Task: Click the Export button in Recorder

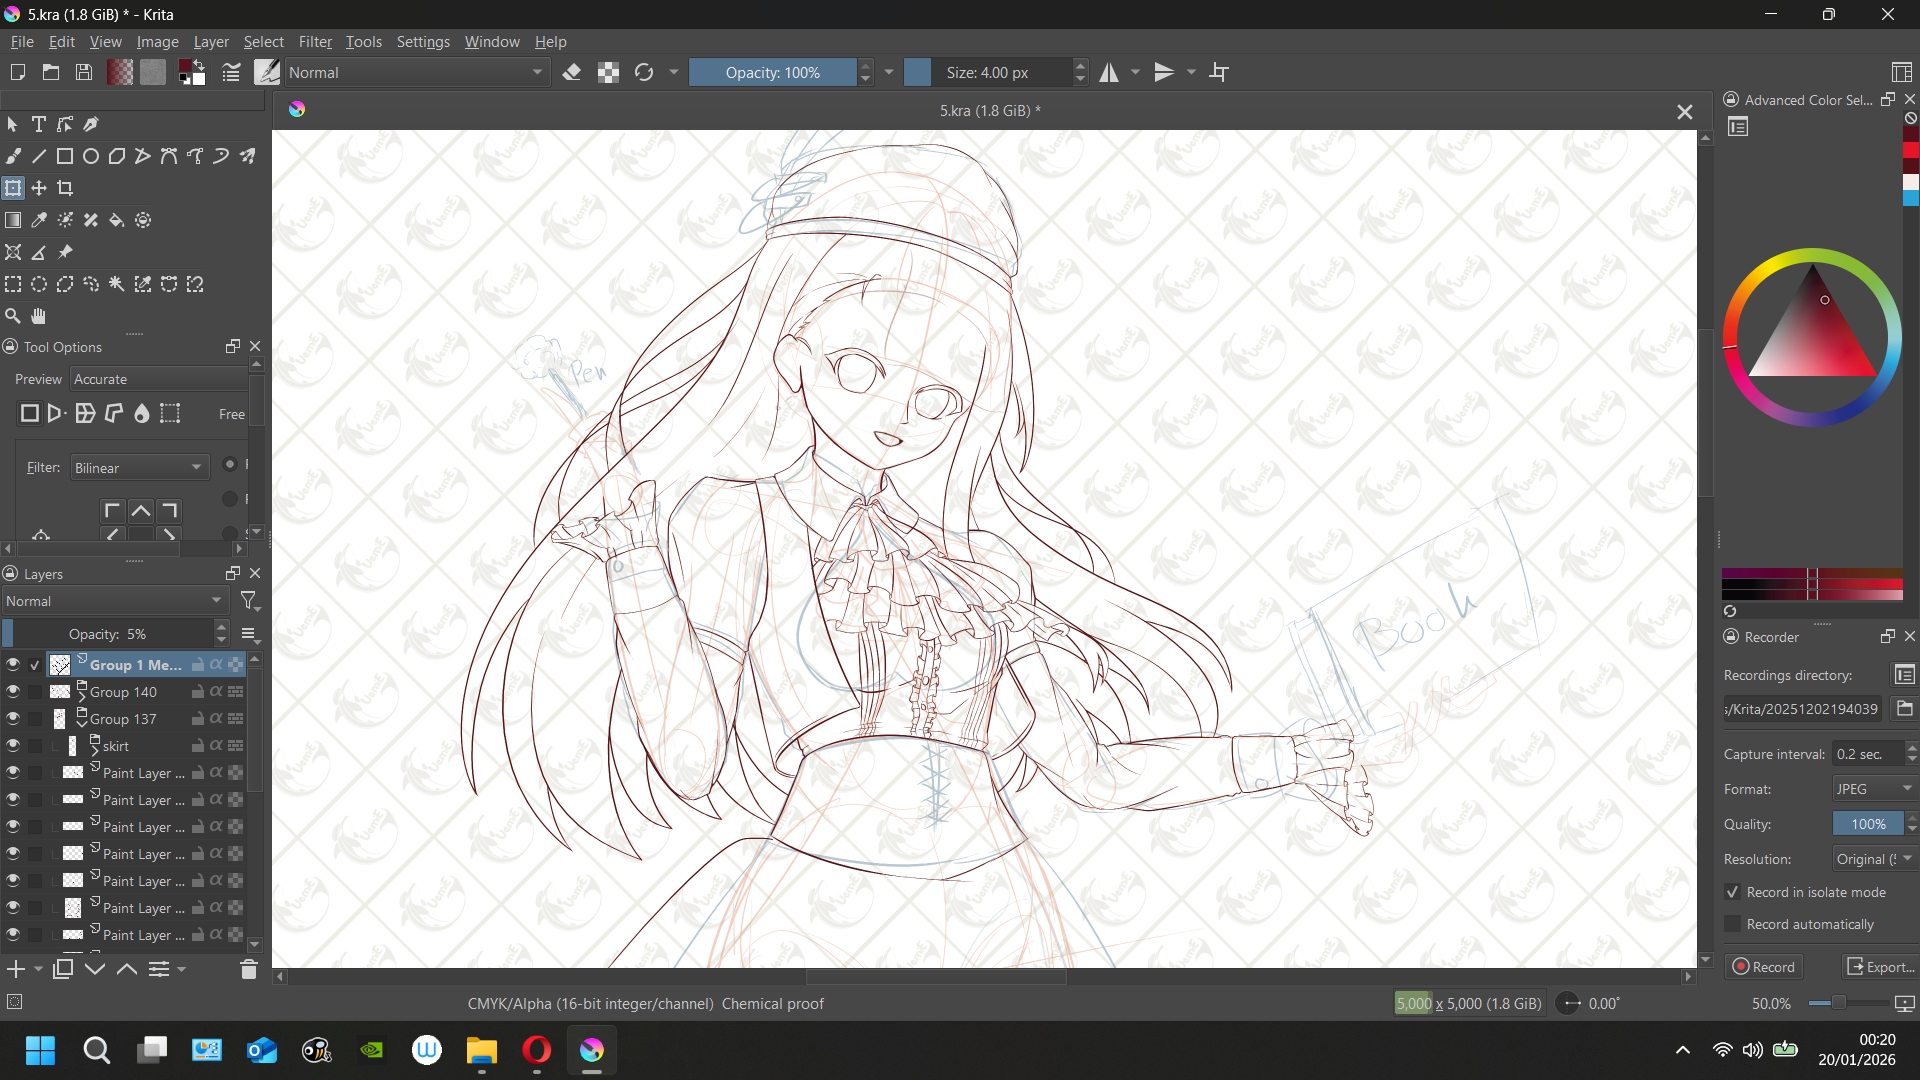Action: click(1879, 966)
